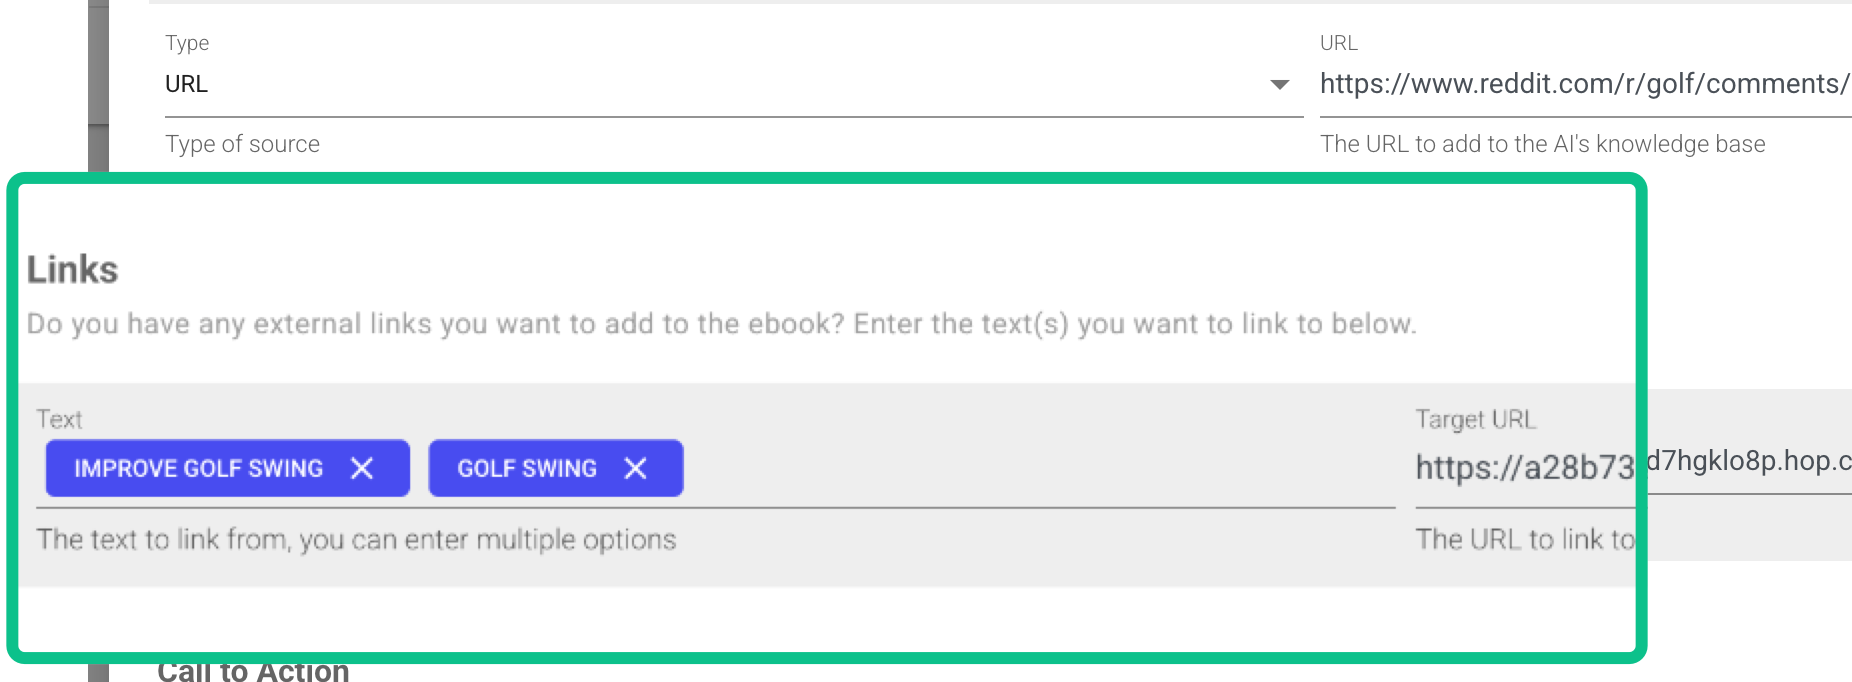The height and width of the screenshot is (682, 1852).
Task: Click the AI's knowledge base helper text
Action: (1542, 144)
